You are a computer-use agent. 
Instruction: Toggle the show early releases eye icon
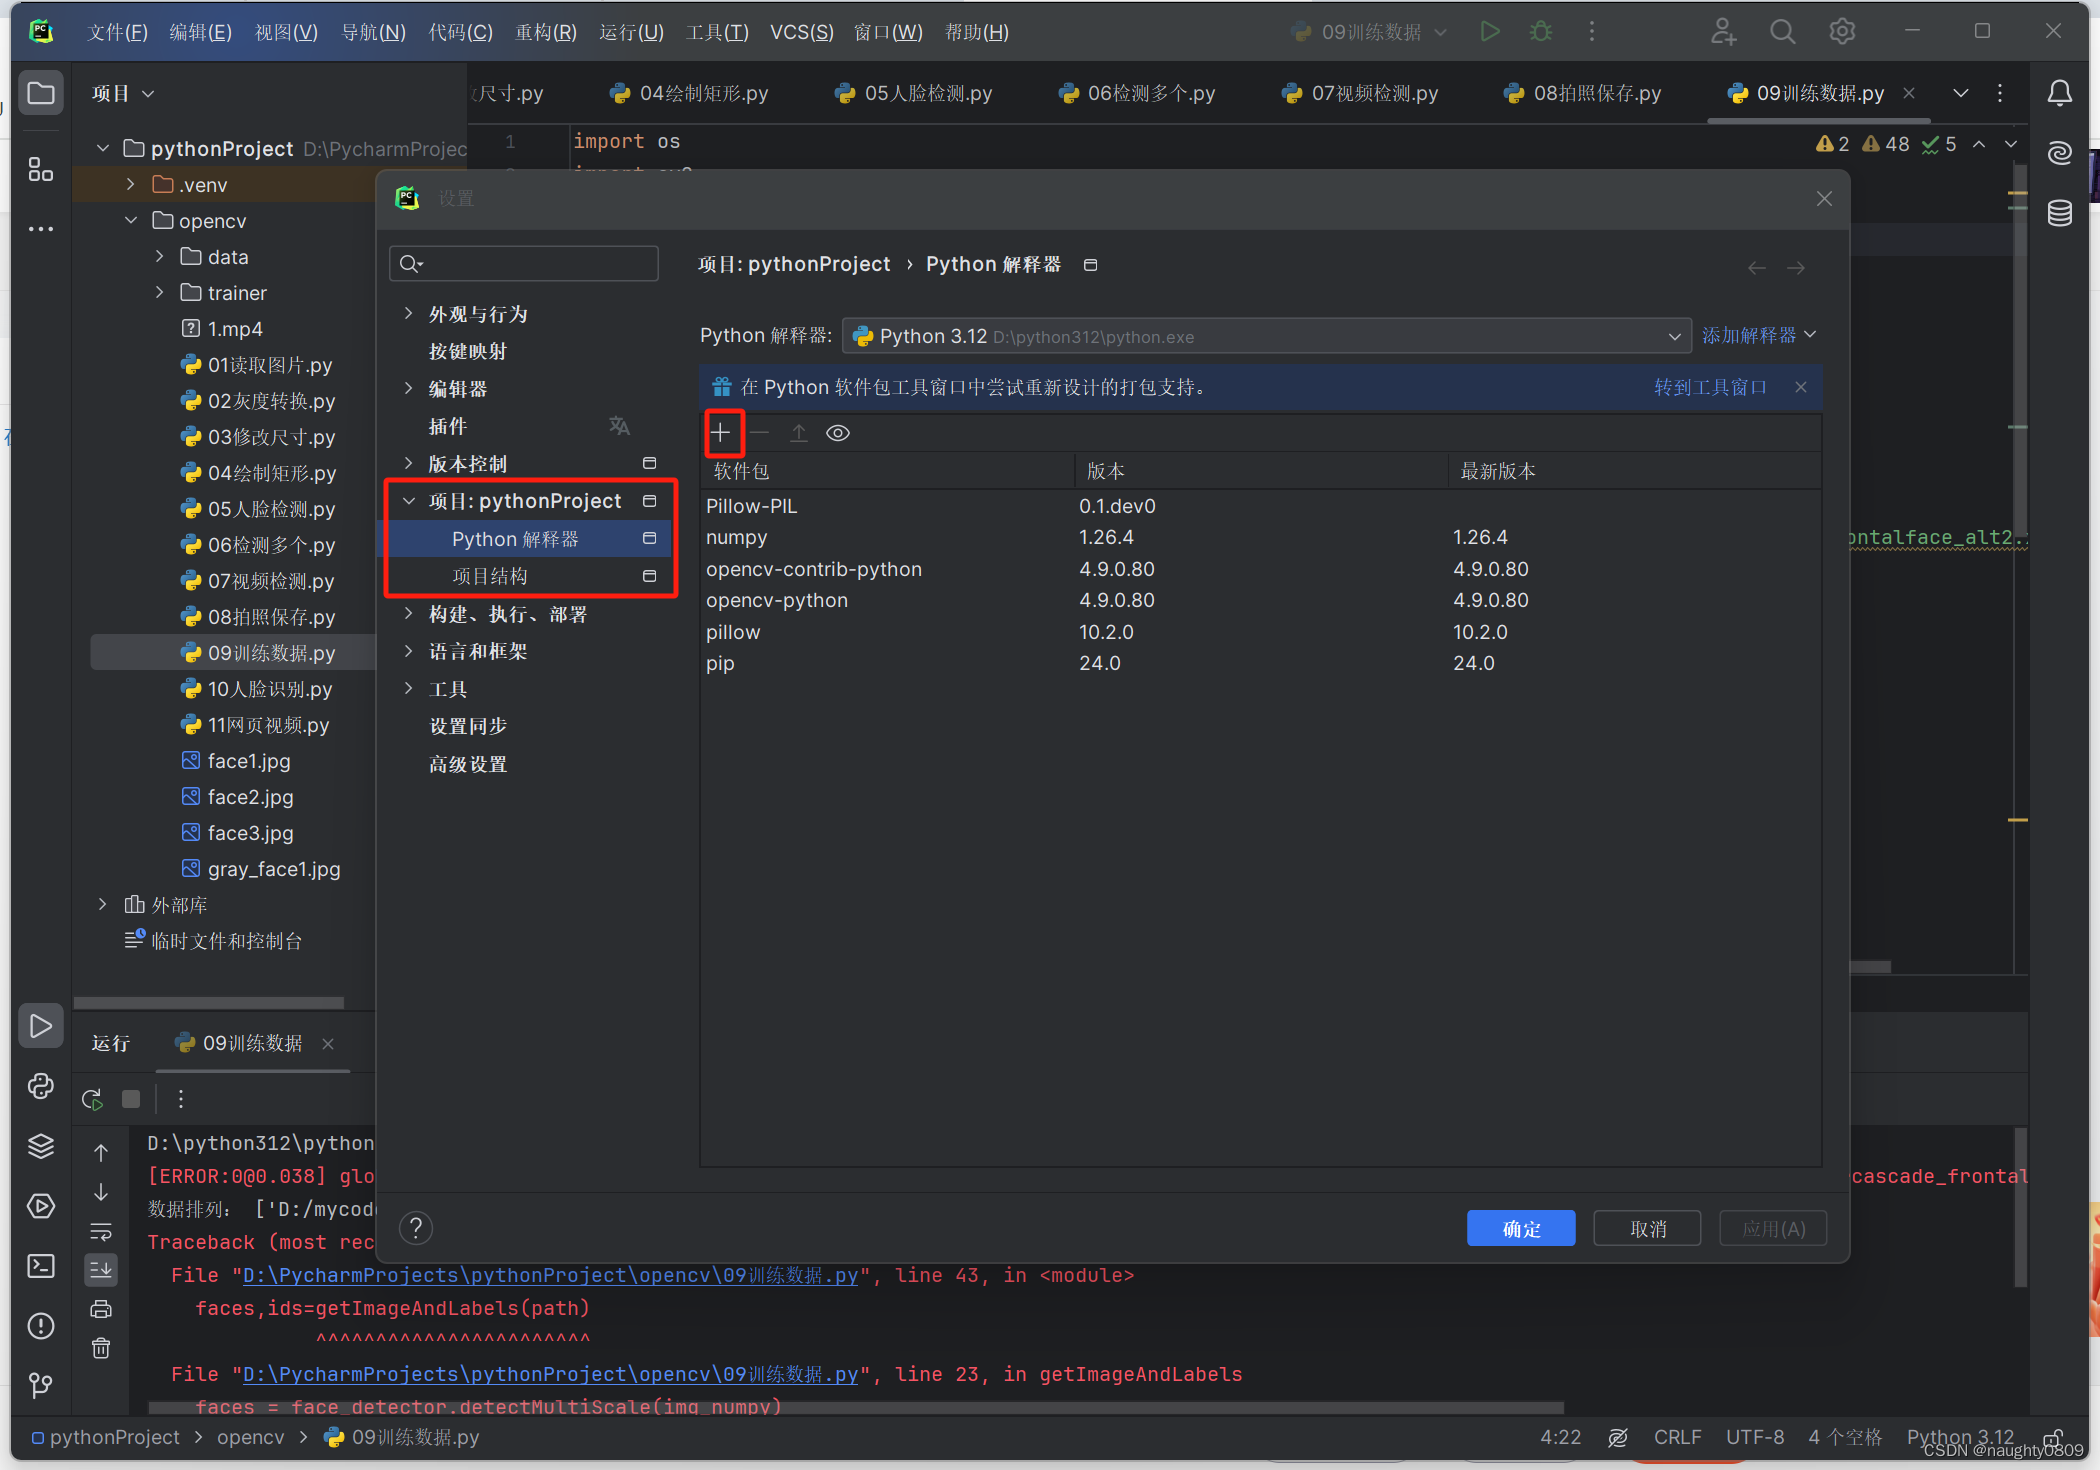pos(838,433)
